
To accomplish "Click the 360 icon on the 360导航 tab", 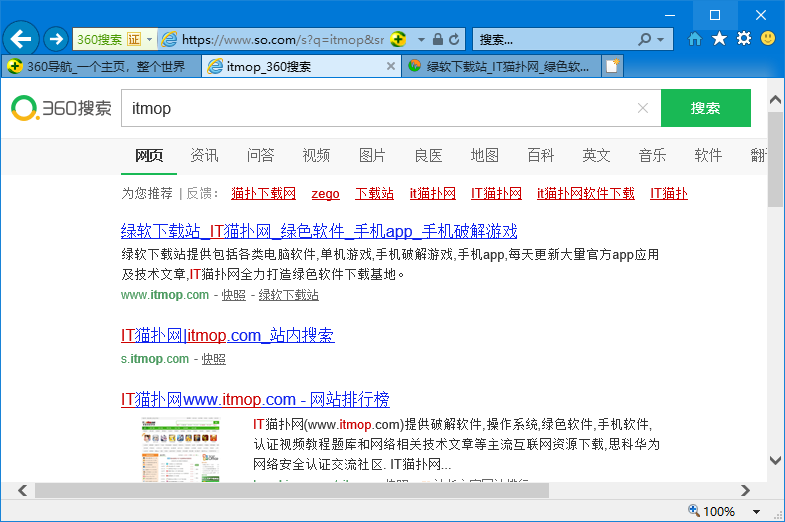I will tap(15, 66).
